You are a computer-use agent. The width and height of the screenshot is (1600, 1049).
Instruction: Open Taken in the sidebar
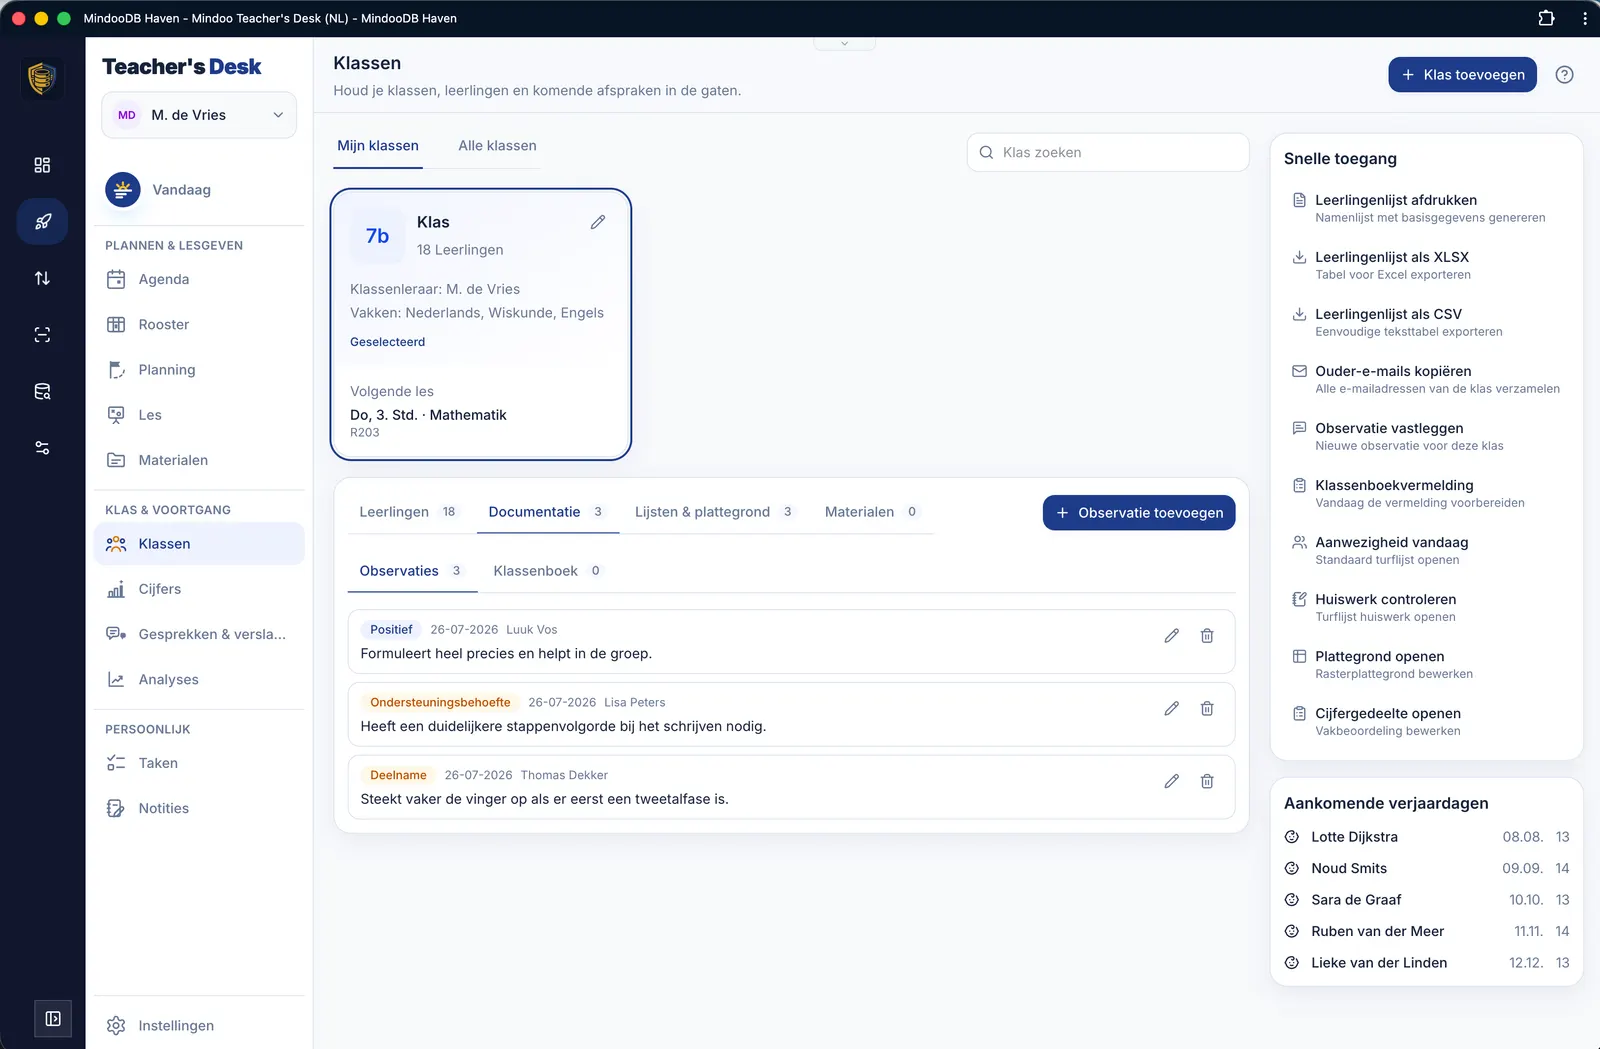tap(199, 763)
